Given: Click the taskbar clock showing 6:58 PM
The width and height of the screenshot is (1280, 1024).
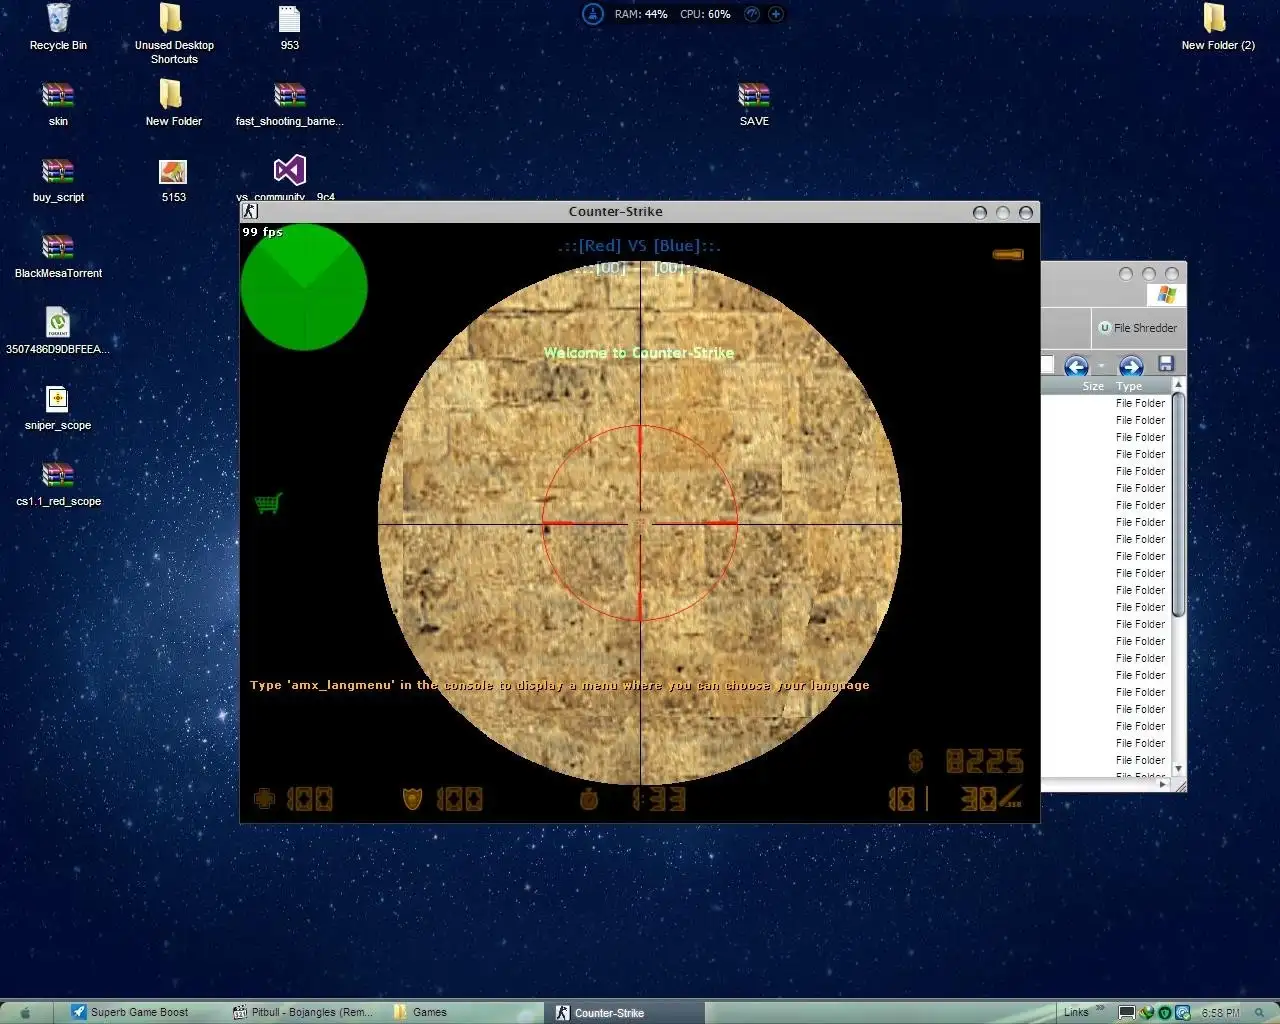Looking at the screenshot, I should pos(1221,1013).
